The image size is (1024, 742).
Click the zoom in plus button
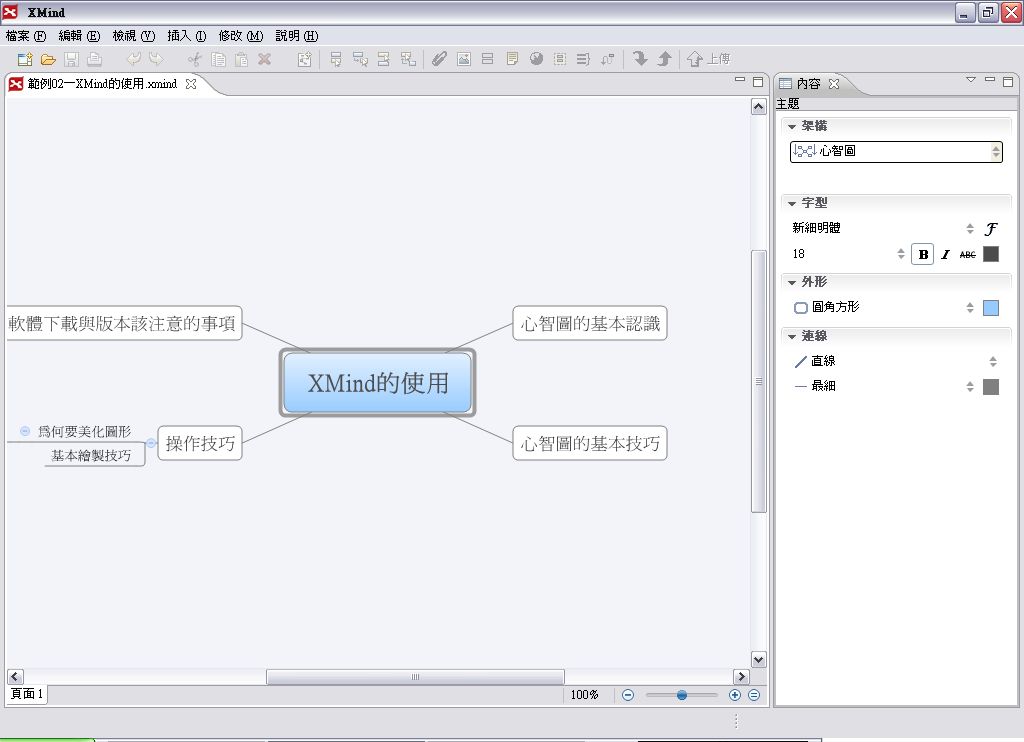(735, 696)
